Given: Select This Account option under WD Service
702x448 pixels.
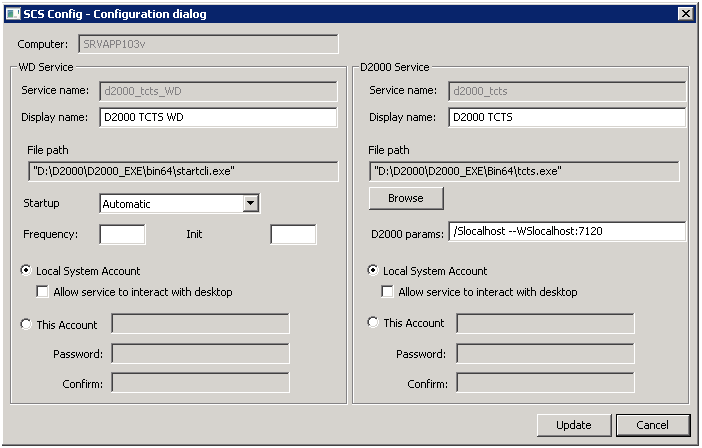Looking at the screenshot, I should pyautogui.click(x=26, y=324).
